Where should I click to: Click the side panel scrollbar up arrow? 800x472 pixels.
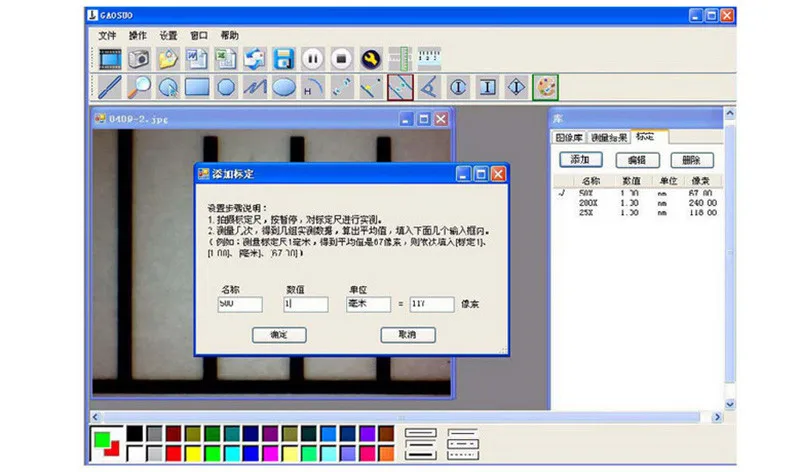point(730,113)
